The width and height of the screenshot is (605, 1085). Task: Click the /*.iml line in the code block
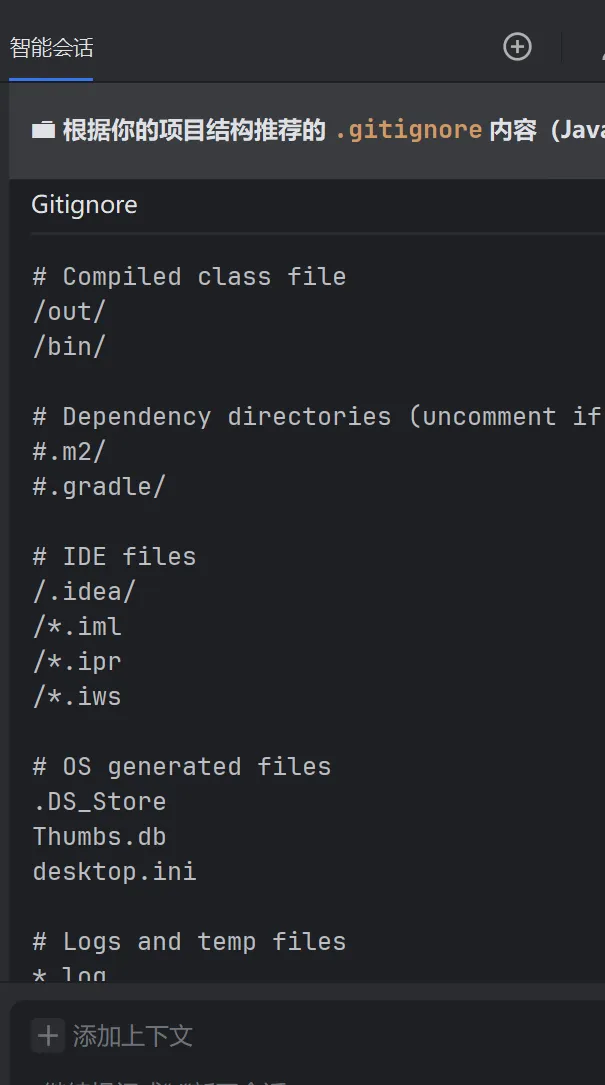[x=77, y=626]
